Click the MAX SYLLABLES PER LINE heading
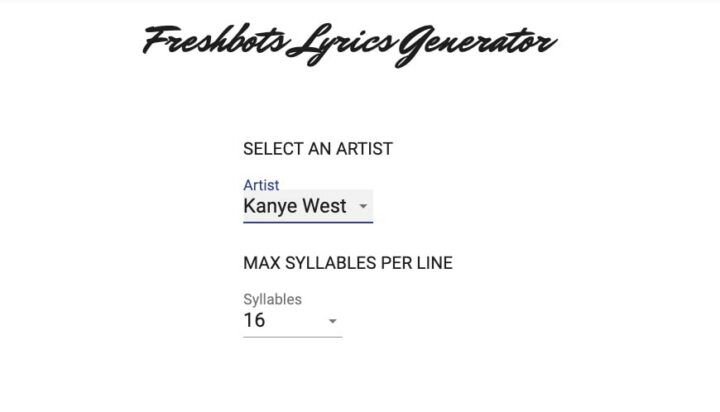720x412 pixels. (348, 263)
